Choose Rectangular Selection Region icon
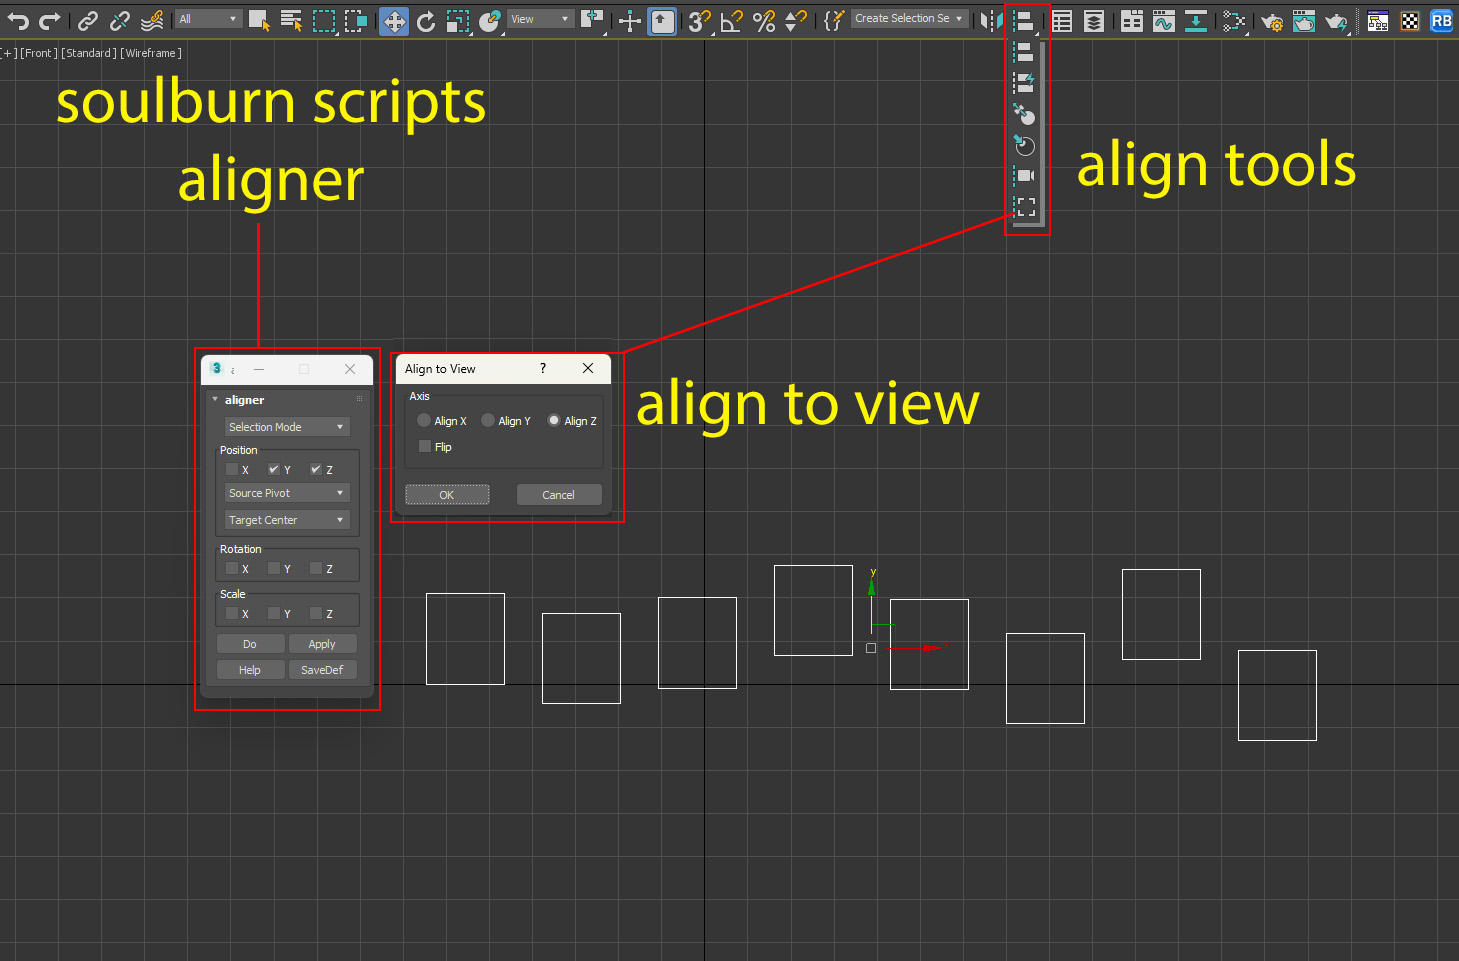This screenshot has height=961, width=1459. click(324, 20)
